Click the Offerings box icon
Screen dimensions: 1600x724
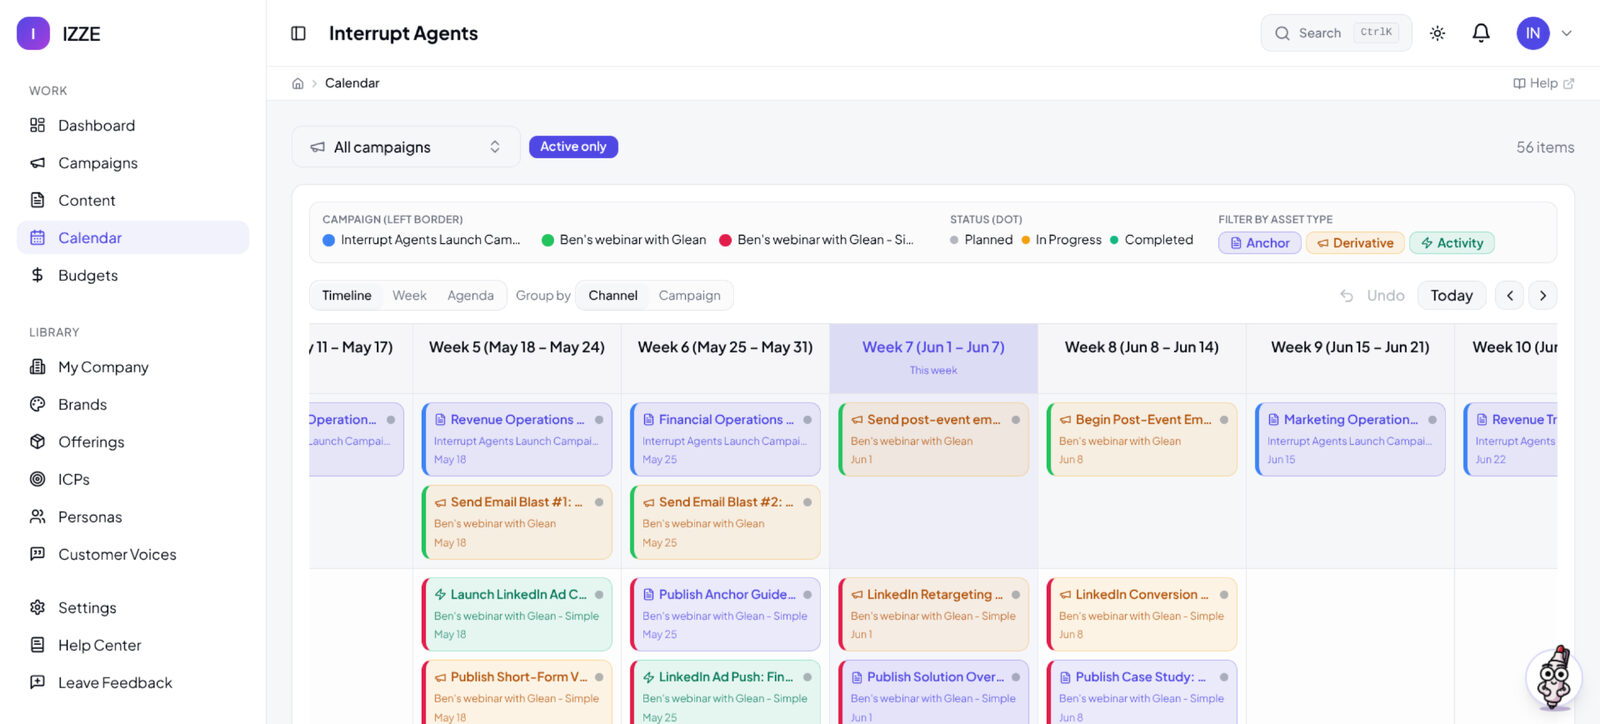(38, 442)
